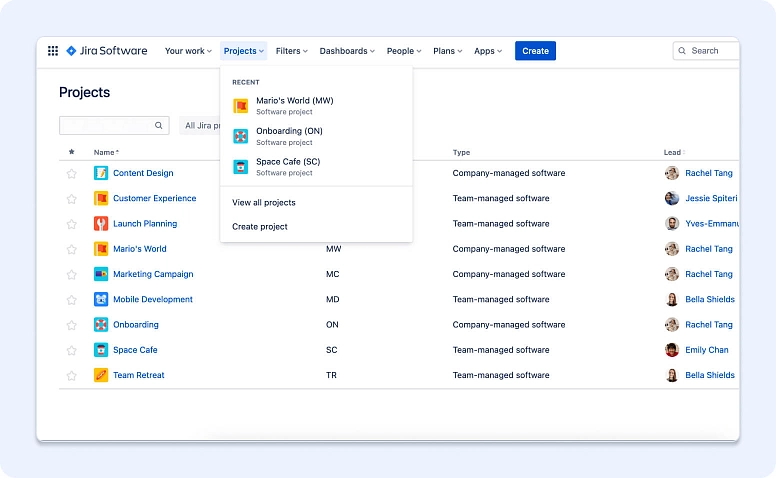Click Bella Shields avatar in Team Retreat row
The width and height of the screenshot is (776, 478).
[x=672, y=375]
